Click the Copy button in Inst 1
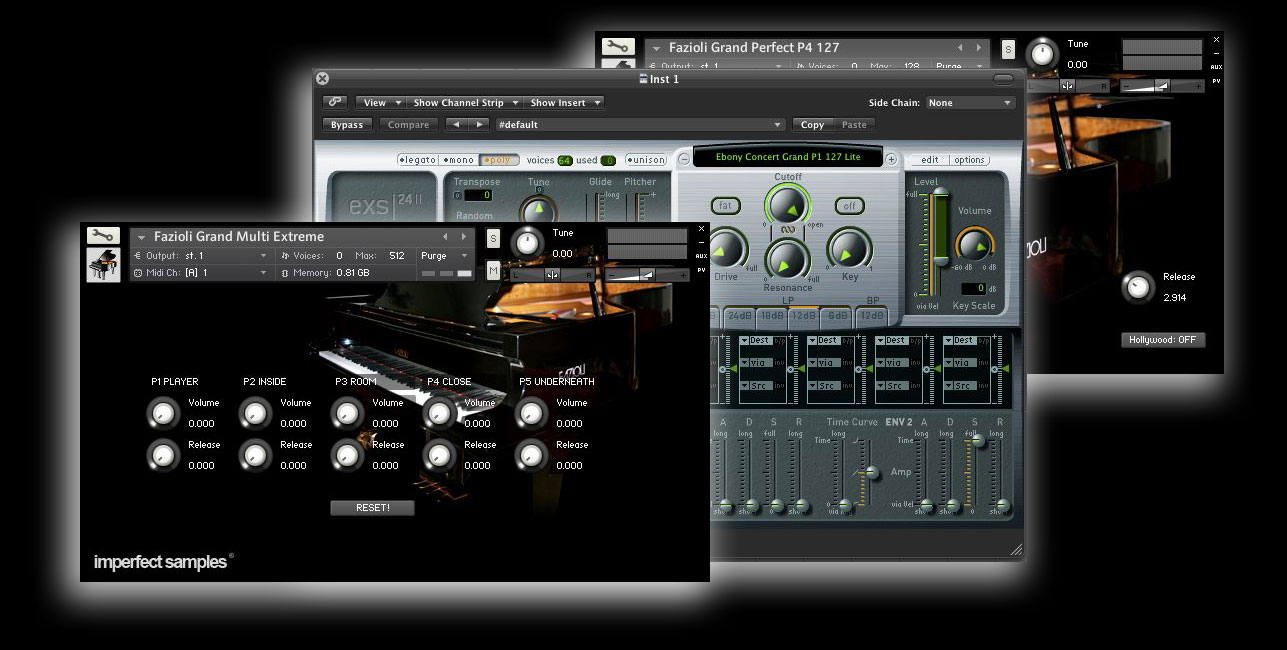Viewport: 1287px width, 650px height. pyautogui.click(x=812, y=125)
